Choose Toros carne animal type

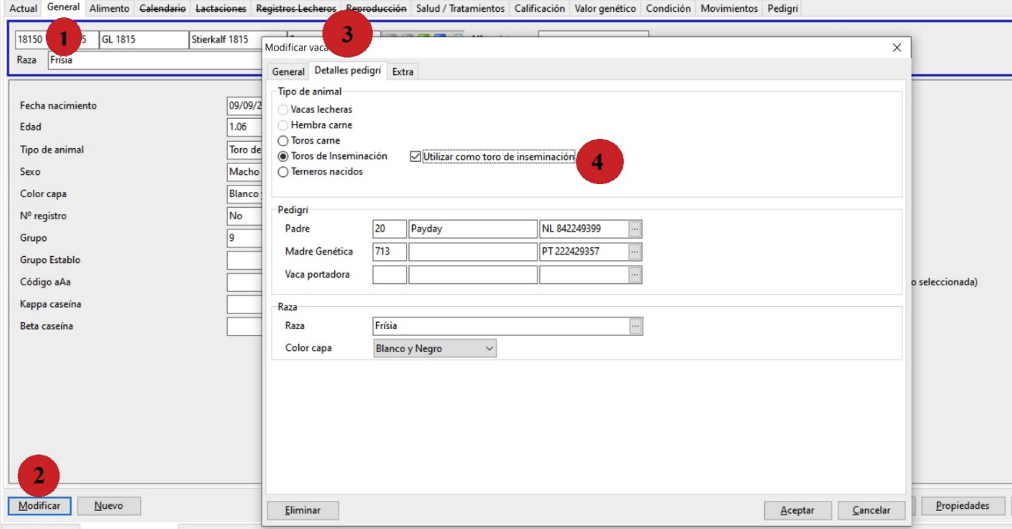(309, 141)
